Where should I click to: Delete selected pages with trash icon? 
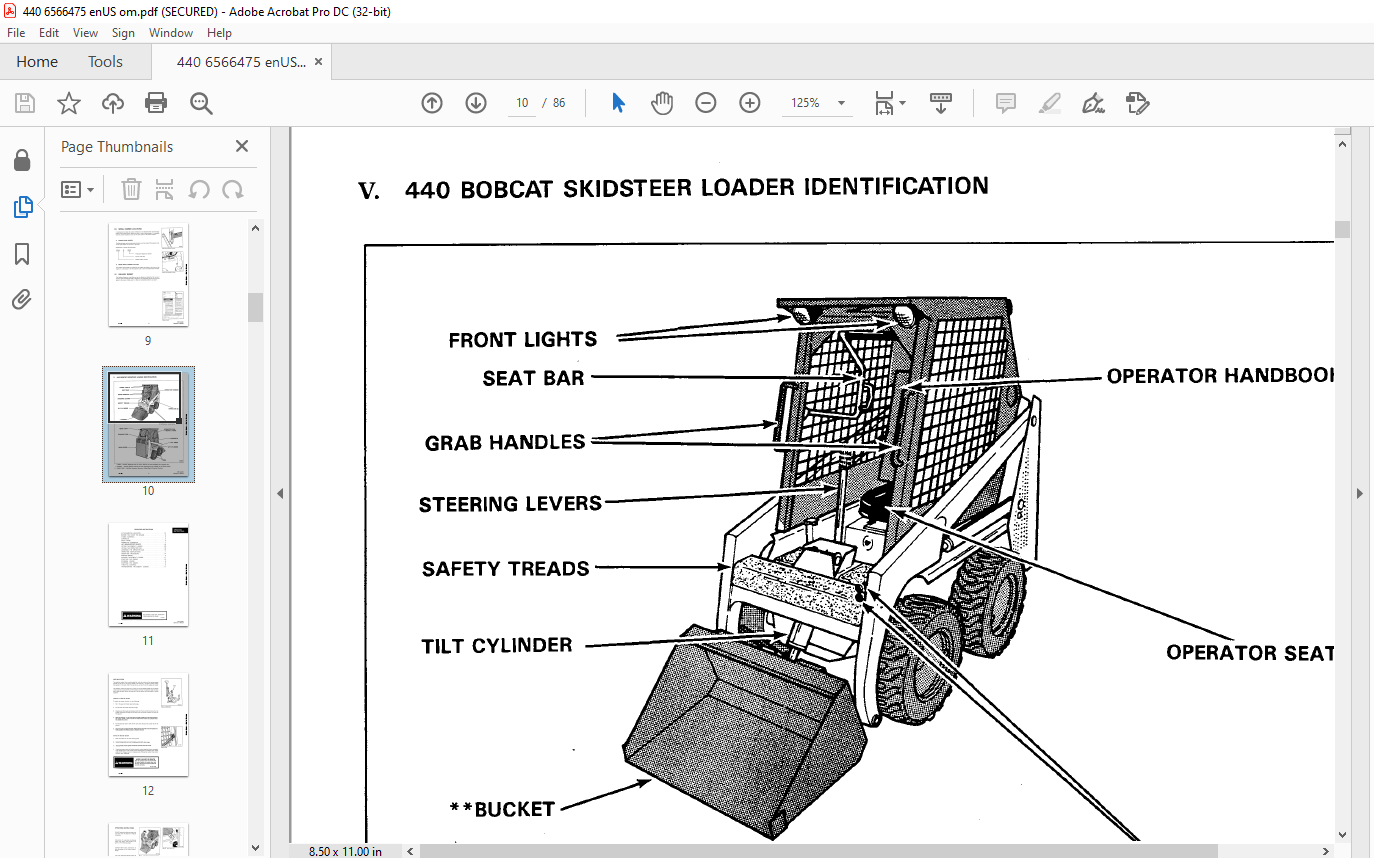[131, 189]
